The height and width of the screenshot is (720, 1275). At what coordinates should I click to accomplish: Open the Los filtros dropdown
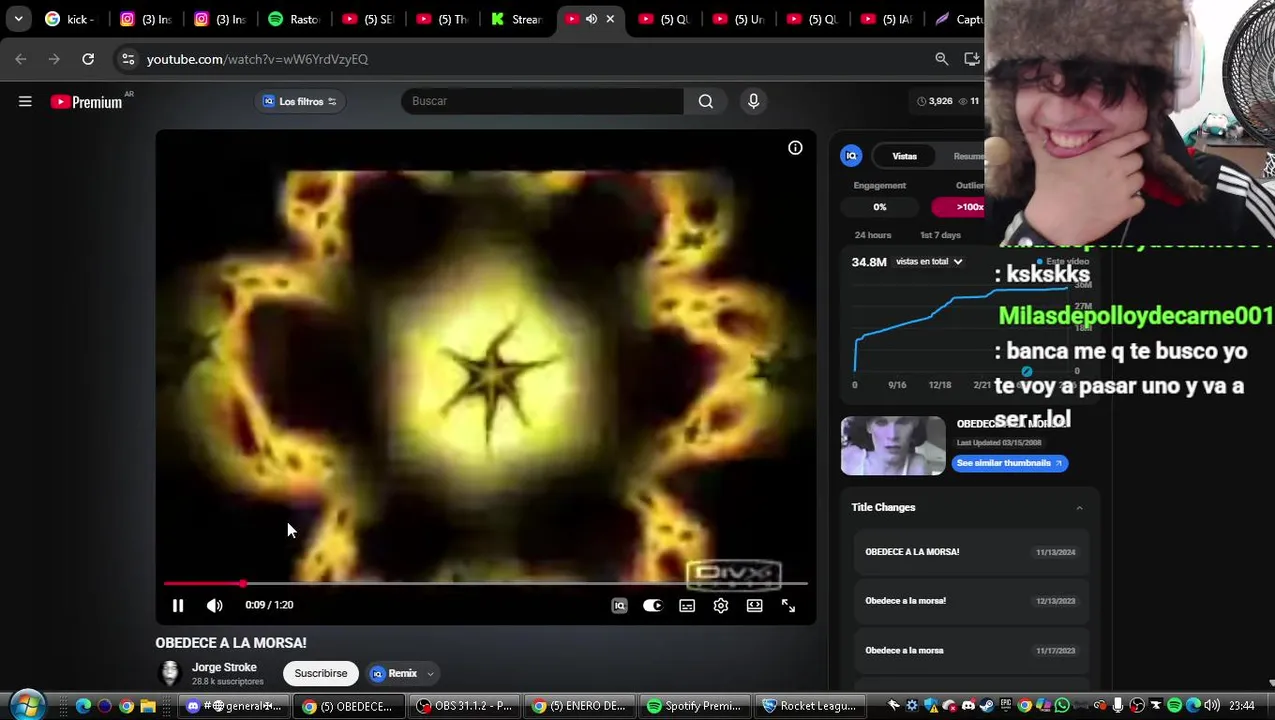300,101
